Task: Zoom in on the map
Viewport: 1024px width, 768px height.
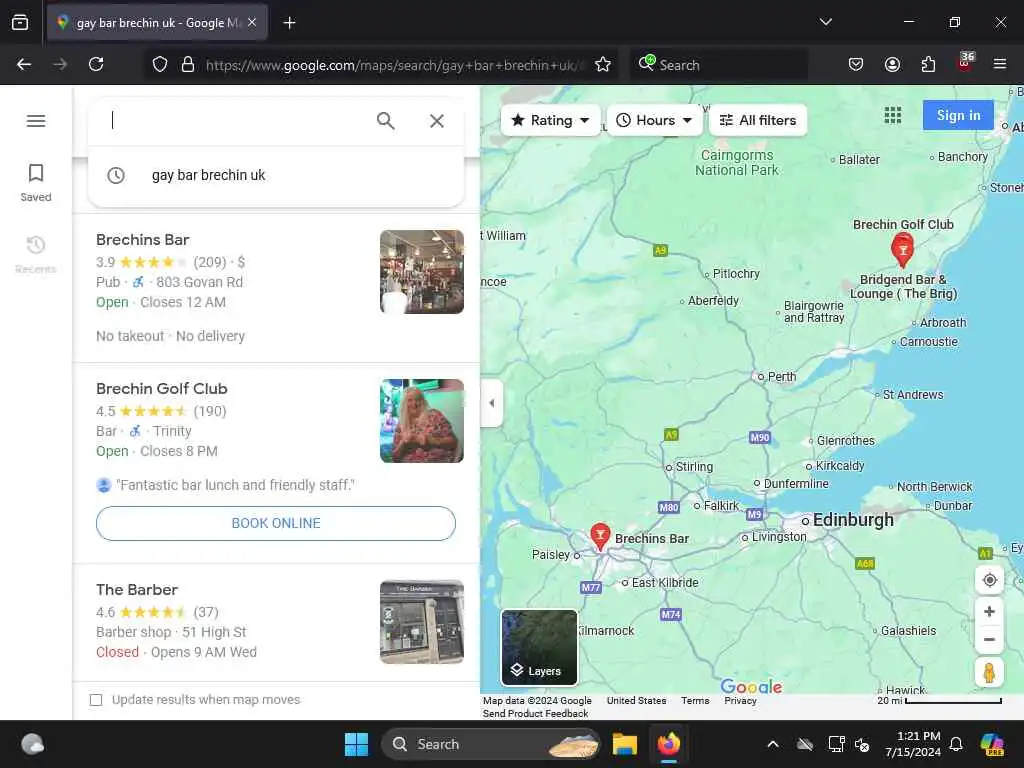Action: click(x=989, y=611)
